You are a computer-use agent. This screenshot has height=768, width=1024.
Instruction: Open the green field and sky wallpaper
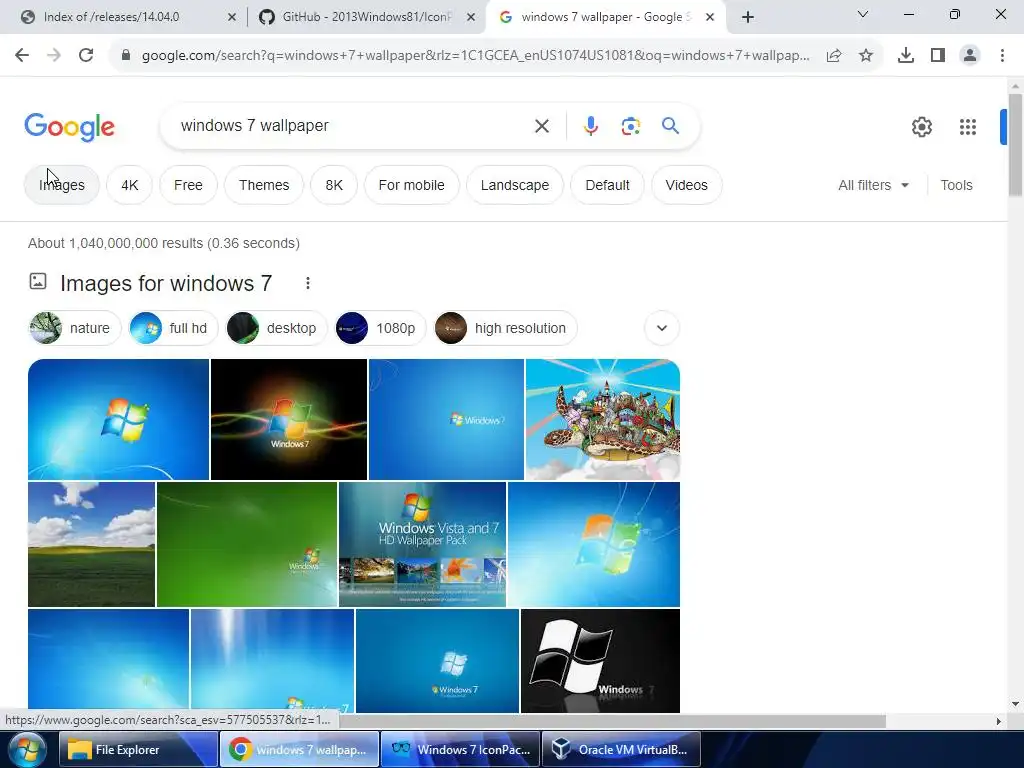91,545
